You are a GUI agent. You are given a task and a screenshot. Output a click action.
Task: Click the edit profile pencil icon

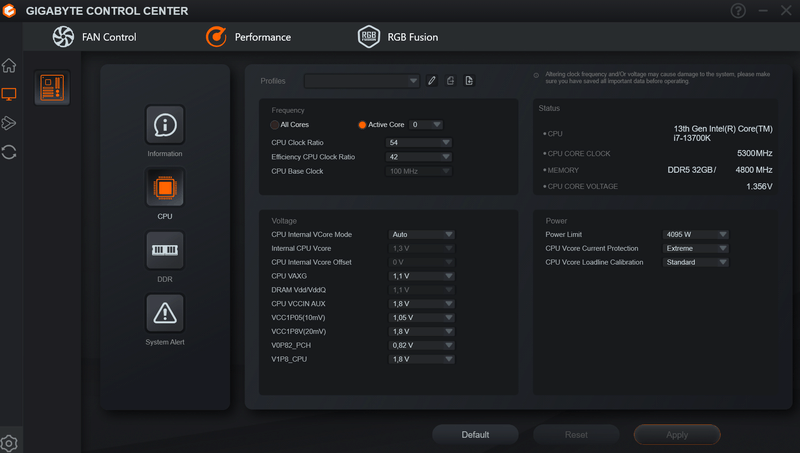[x=432, y=81]
